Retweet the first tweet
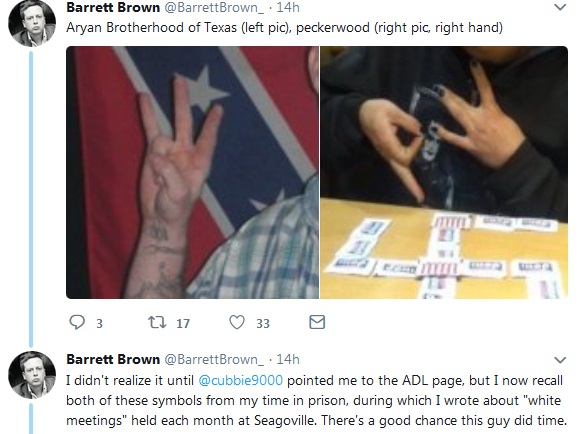 point(157,322)
